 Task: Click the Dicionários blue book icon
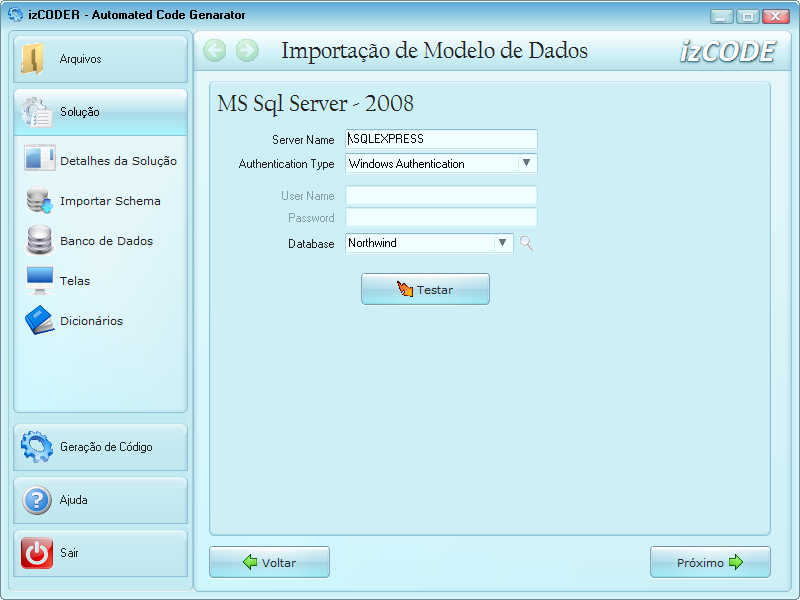pyautogui.click(x=39, y=320)
